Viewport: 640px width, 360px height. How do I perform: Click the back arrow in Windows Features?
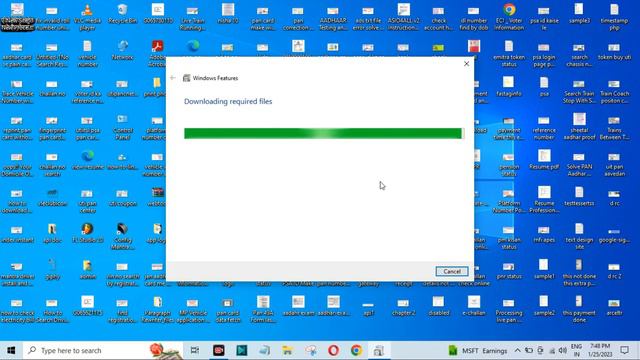[x=173, y=78]
